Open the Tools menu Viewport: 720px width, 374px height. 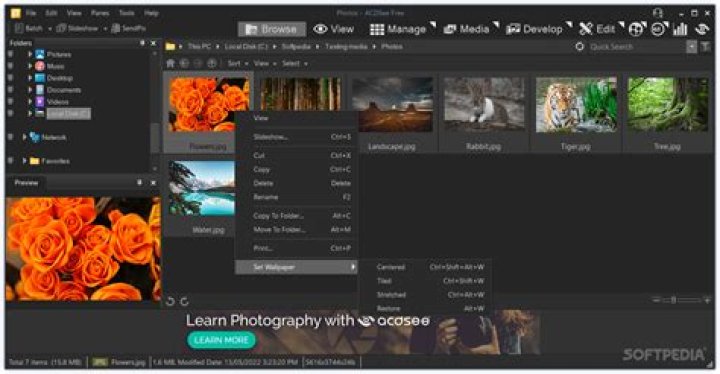pyautogui.click(x=127, y=13)
